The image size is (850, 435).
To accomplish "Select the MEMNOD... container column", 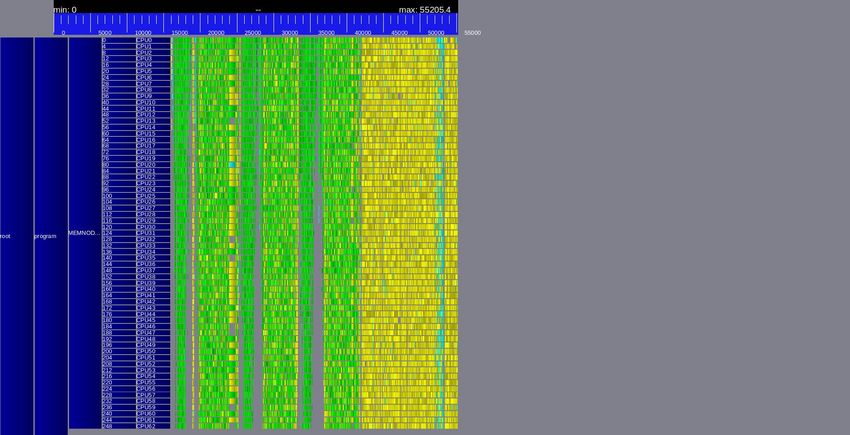I will pyautogui.click(x=85, y=233).
